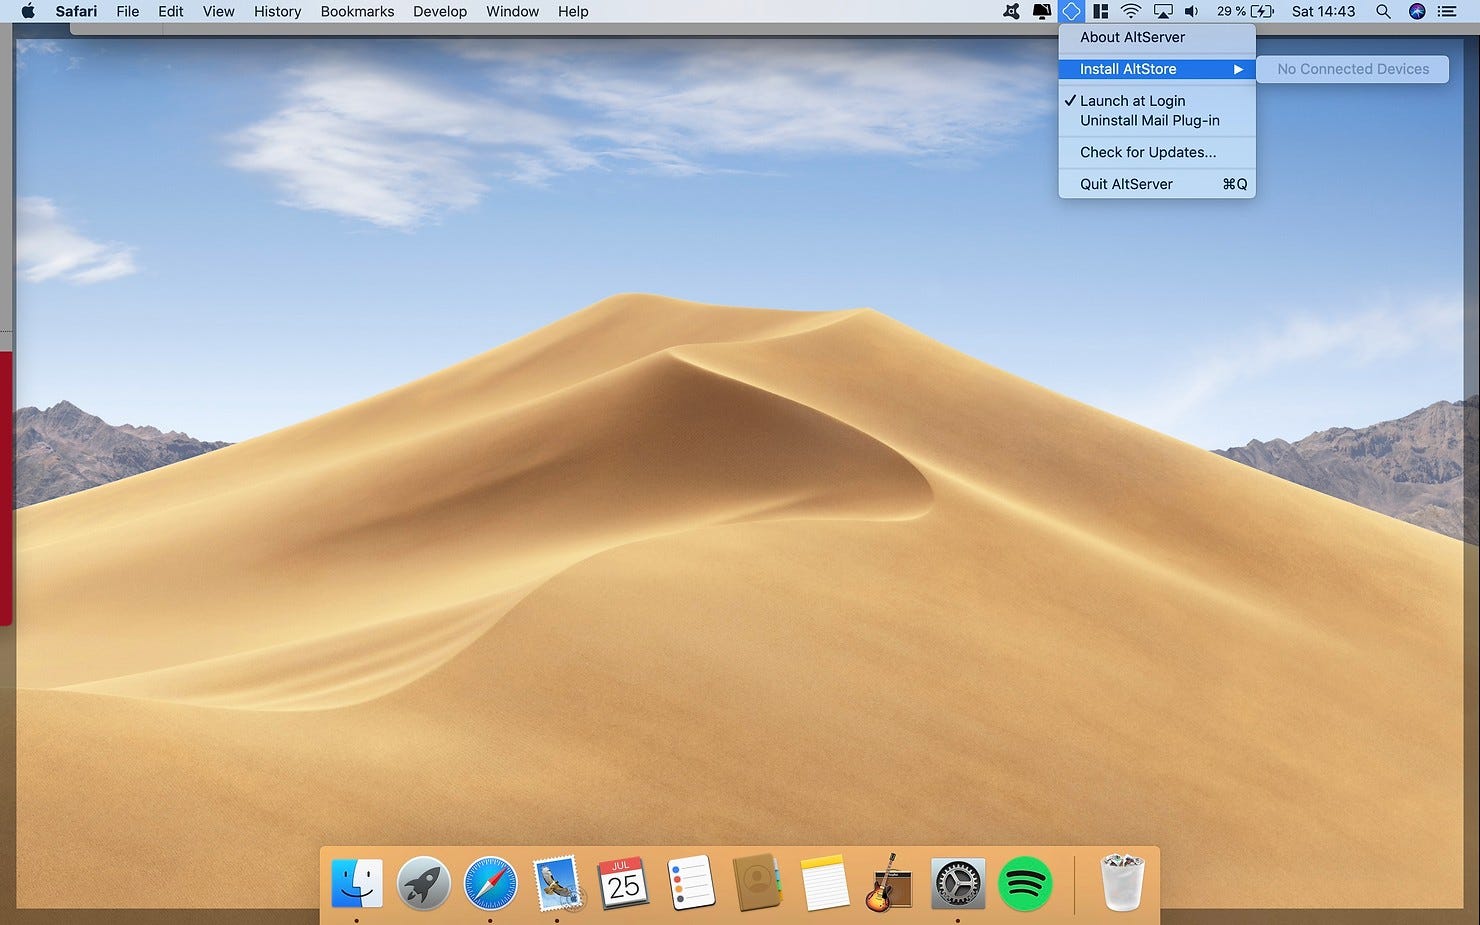Image resolution: width=1480 pixels, height=925 pixels.
Task: Click the battery charging status icon
Action: pyautogui.click(x=1262, y=11)
